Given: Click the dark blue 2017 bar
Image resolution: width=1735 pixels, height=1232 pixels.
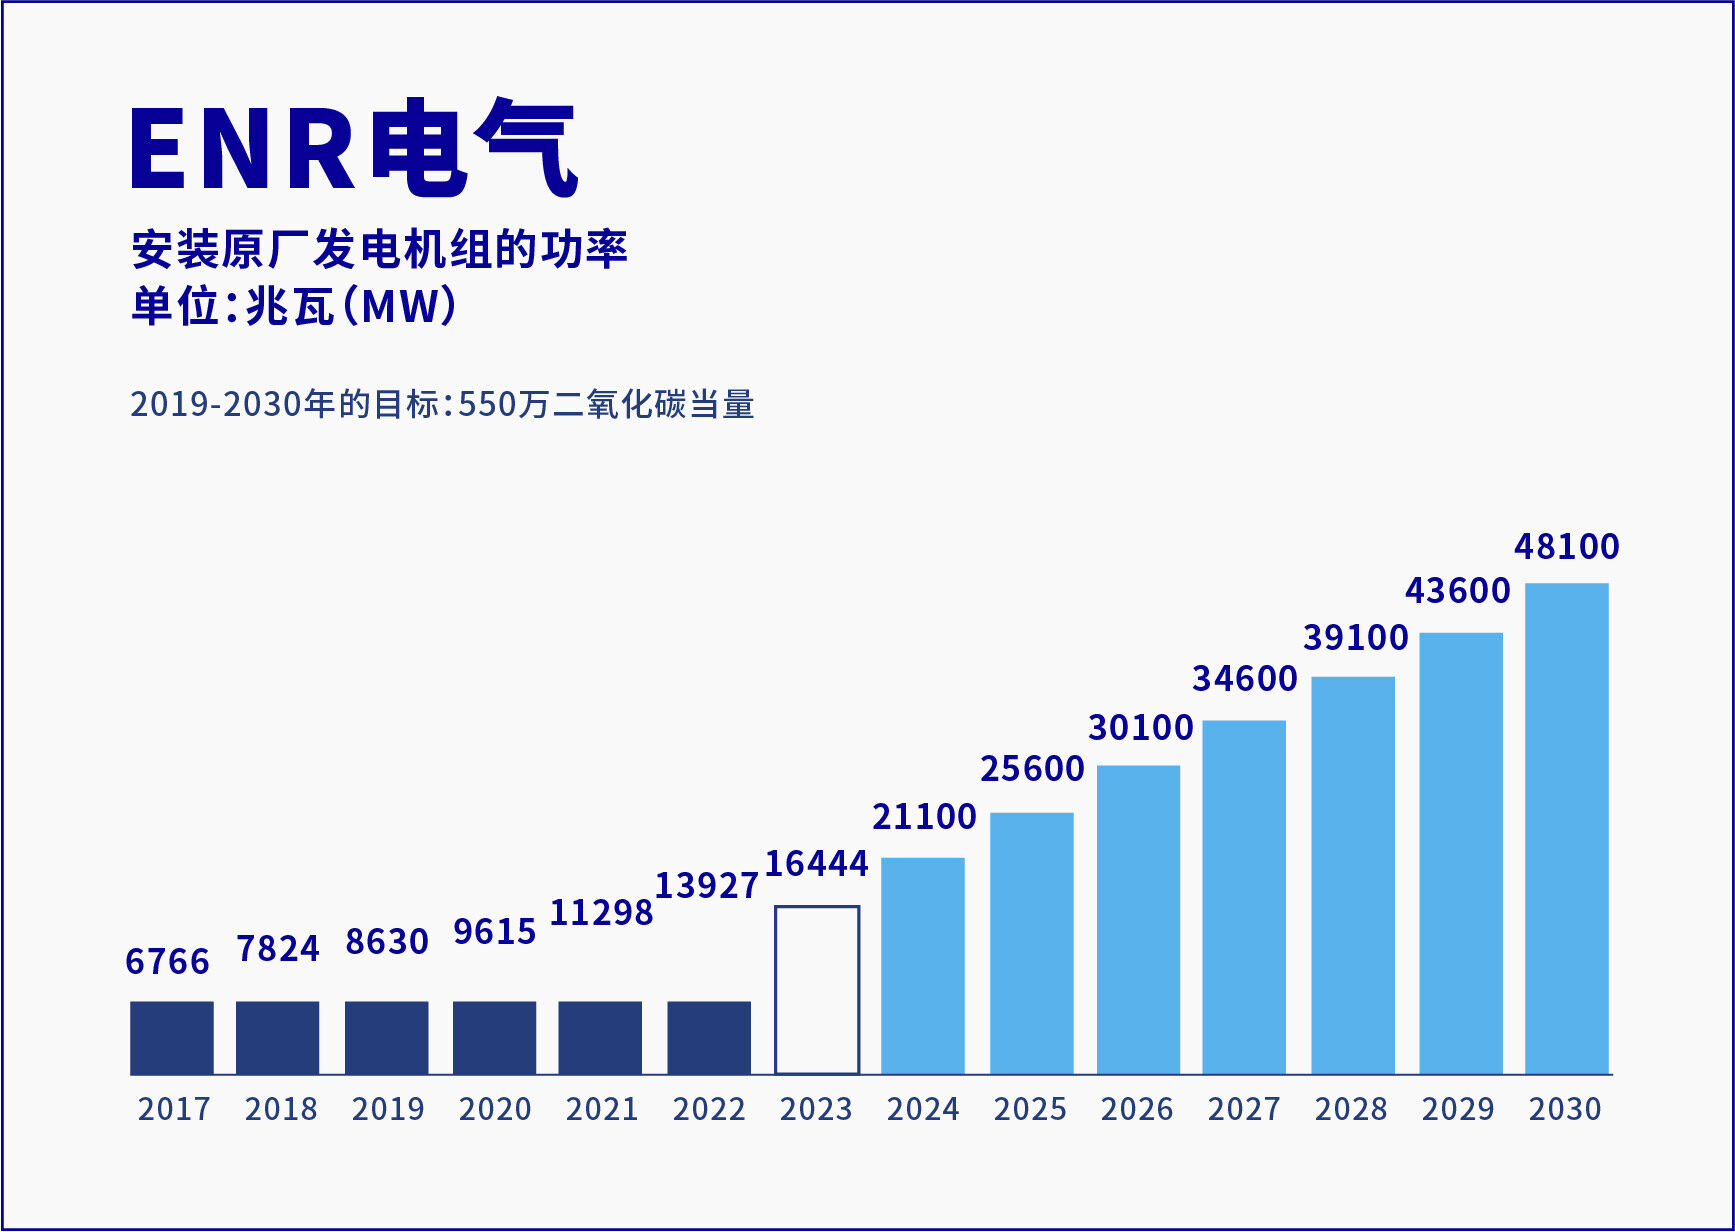Looking at the screenshot, I should 172,1037.
